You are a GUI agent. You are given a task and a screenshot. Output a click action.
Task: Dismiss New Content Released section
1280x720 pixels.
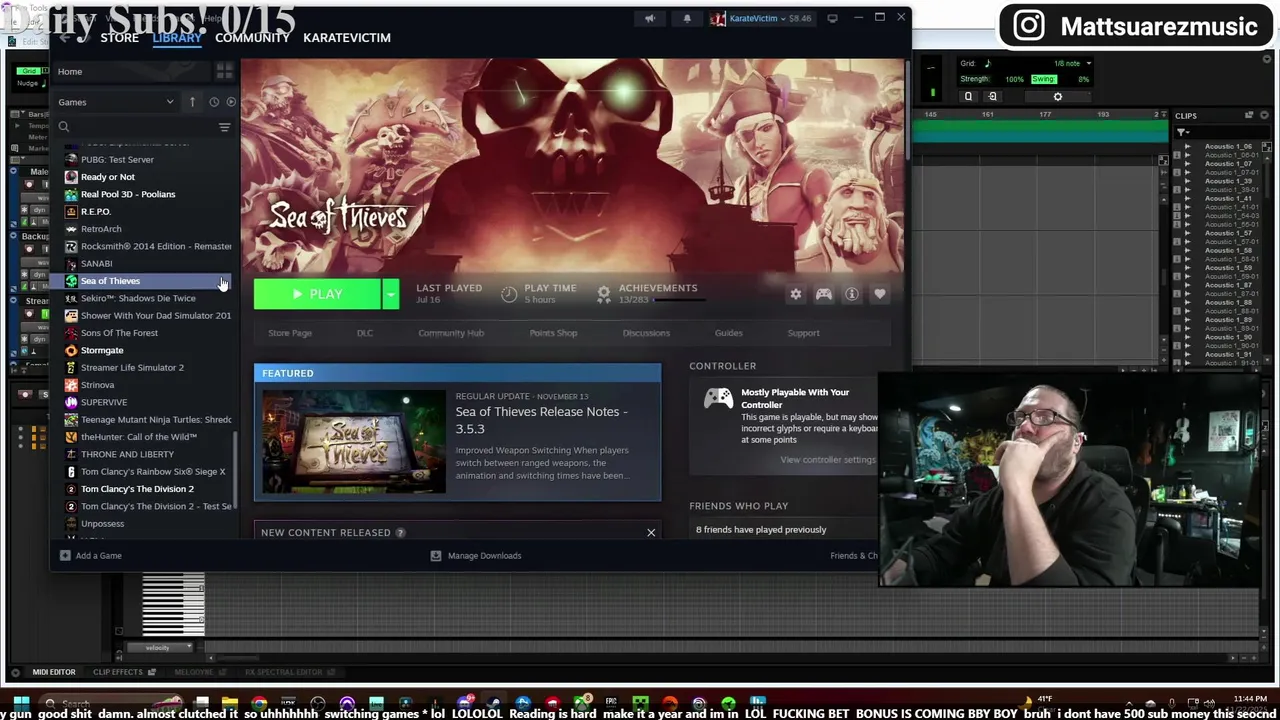651,532
